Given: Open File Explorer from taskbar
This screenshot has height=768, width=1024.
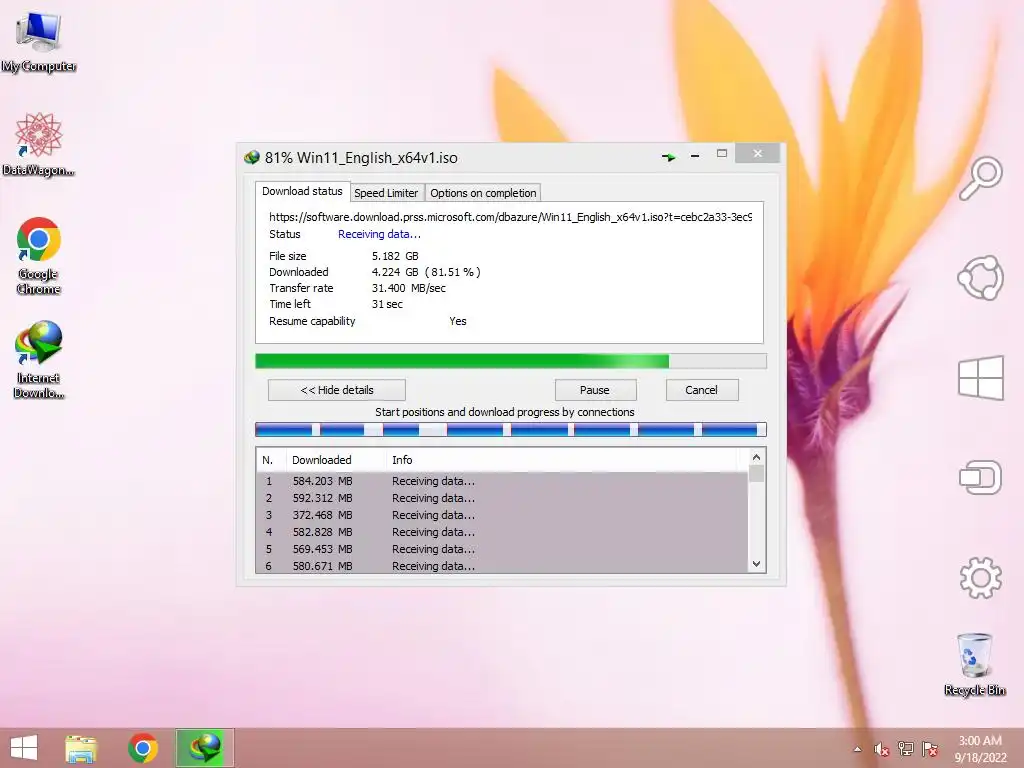Looking at the screenshot, I should [81, 748].
